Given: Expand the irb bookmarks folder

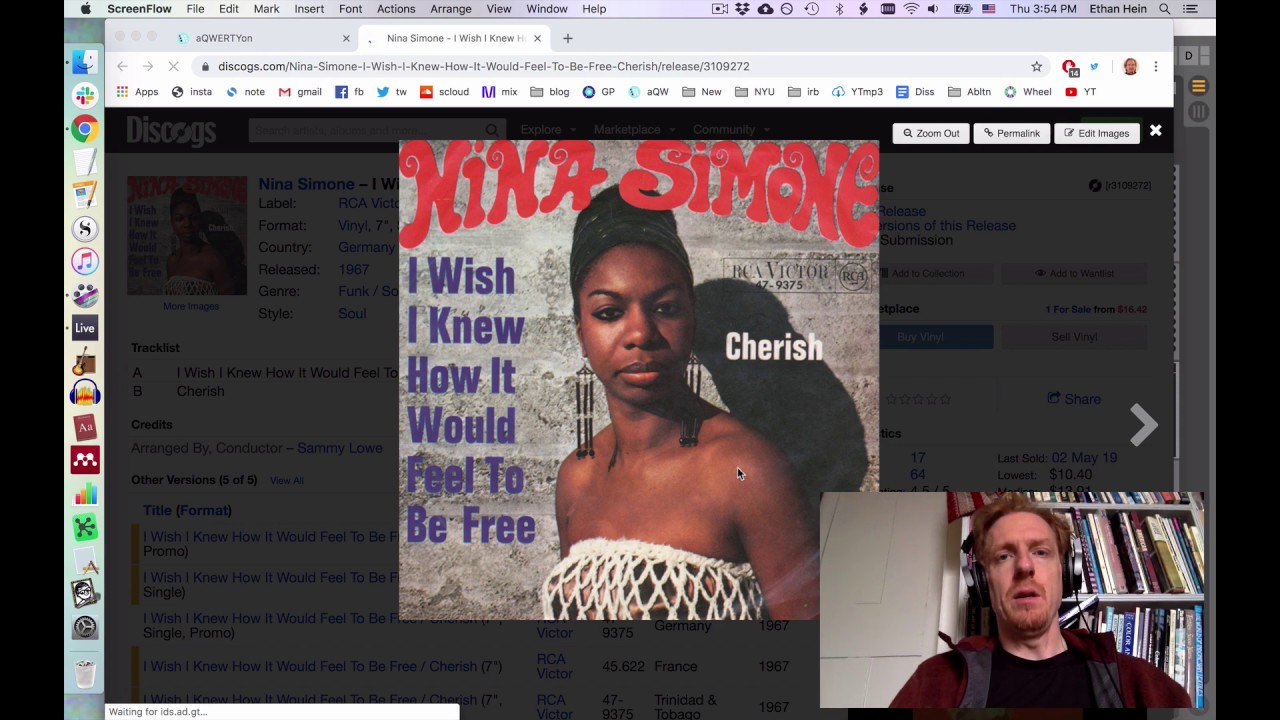Looking at the screenshot, I should point(803,91).
